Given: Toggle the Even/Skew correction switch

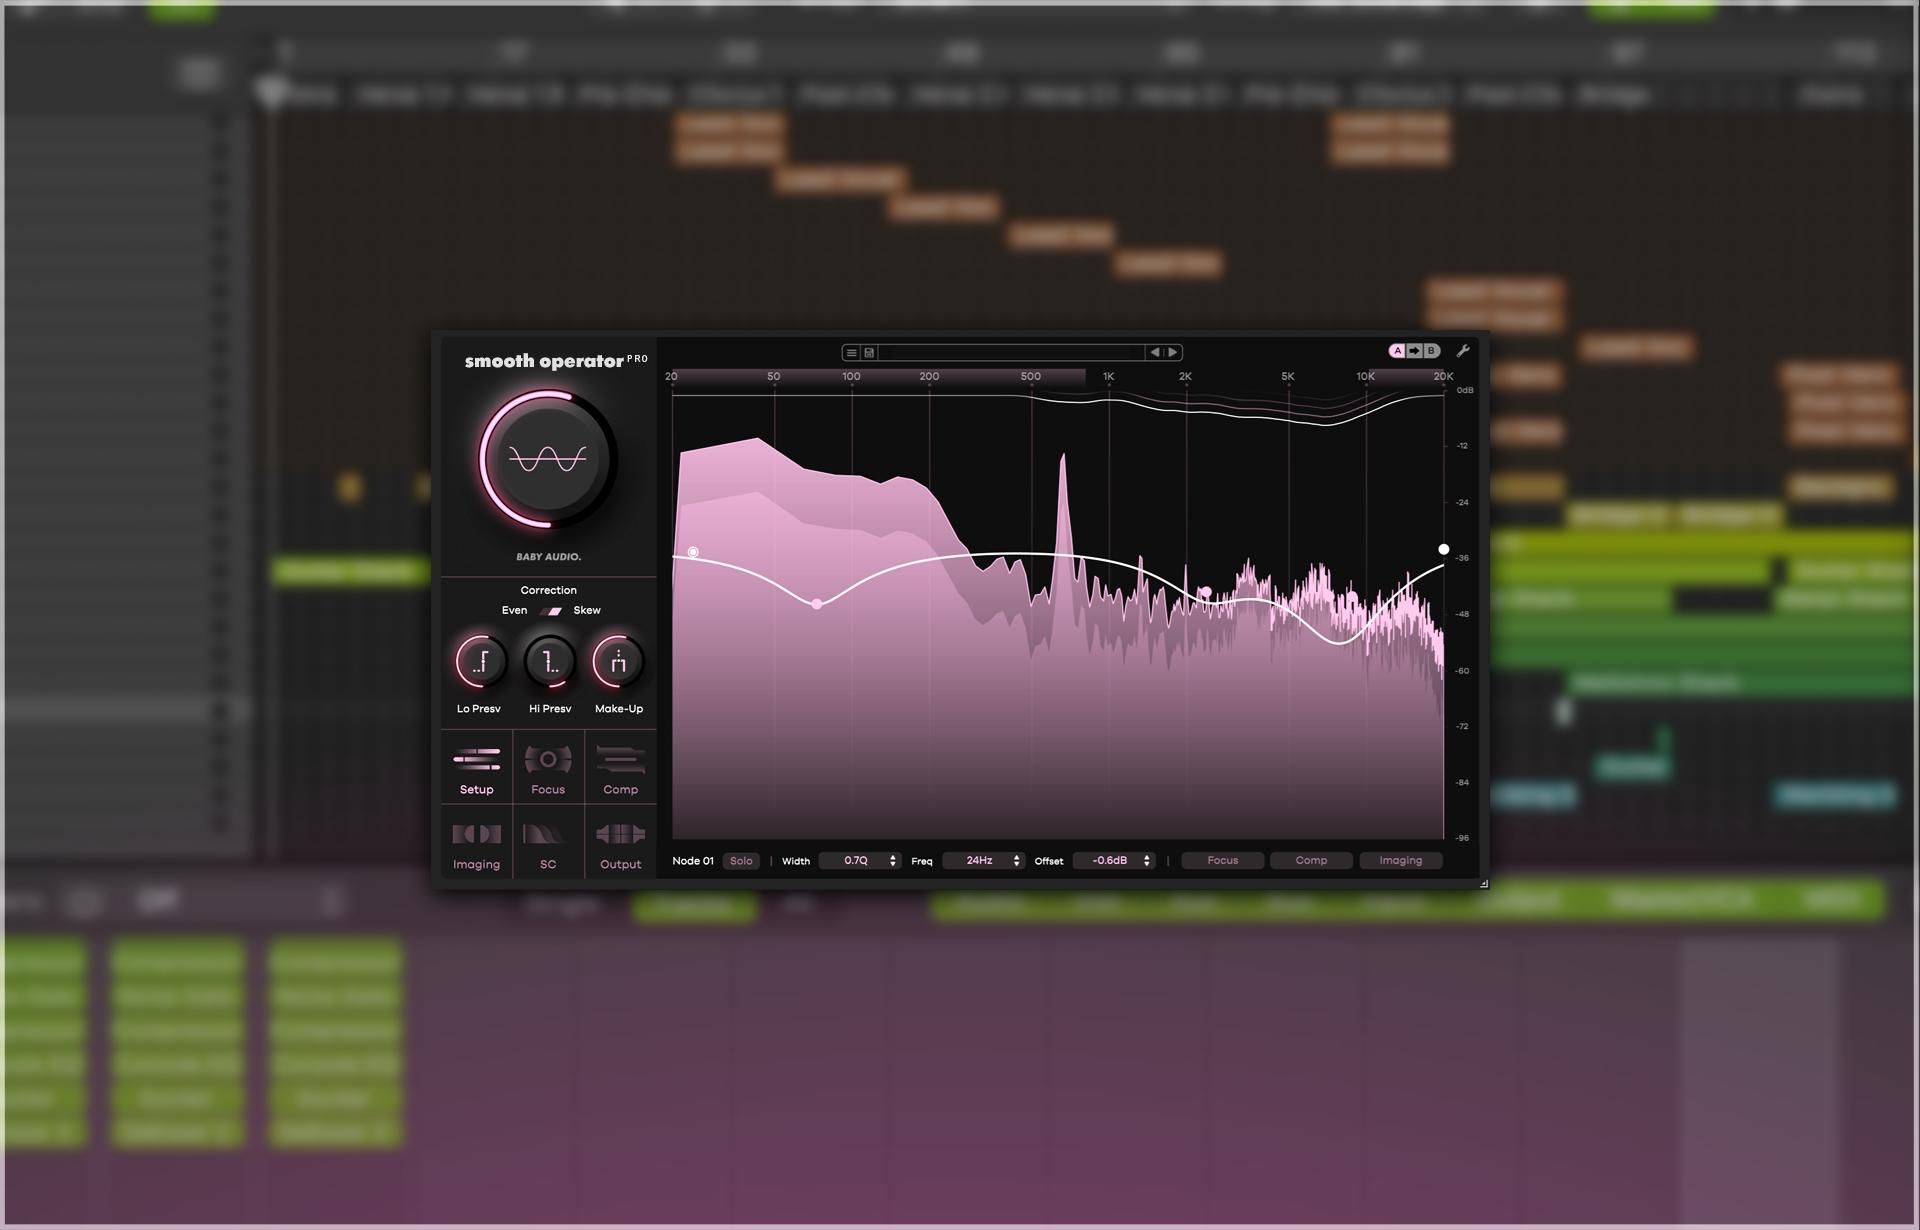Looking at the screenshot, I should point(551,611).
